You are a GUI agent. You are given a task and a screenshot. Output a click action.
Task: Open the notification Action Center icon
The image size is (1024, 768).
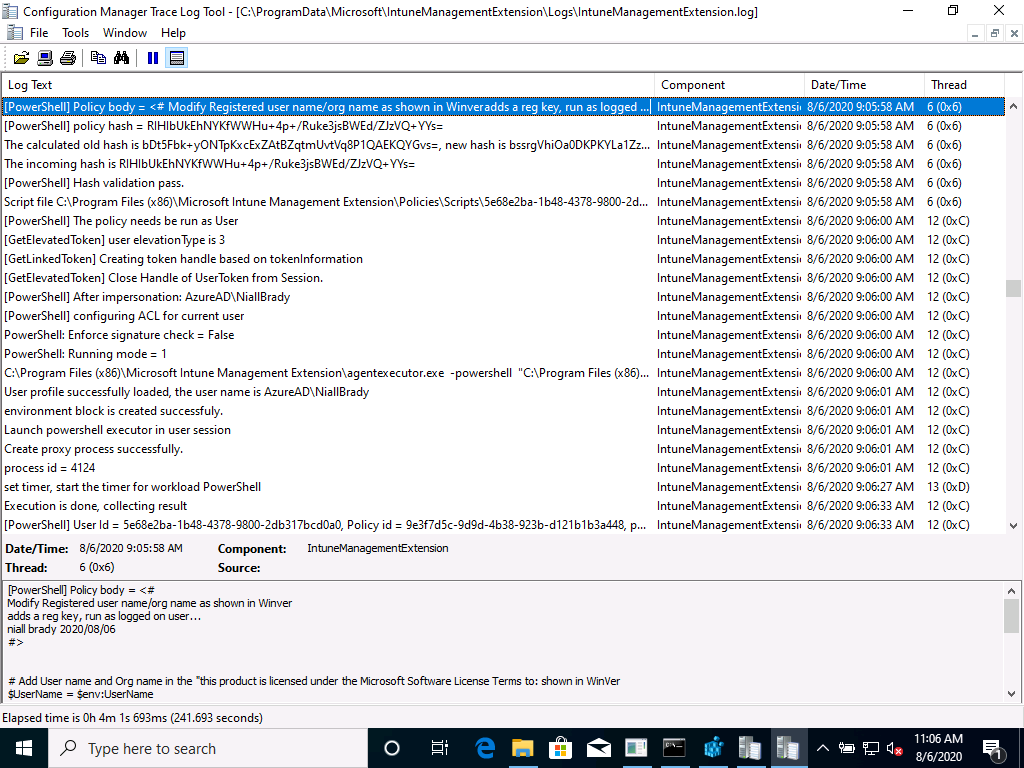pyautogui.click(x=993, y=749)
